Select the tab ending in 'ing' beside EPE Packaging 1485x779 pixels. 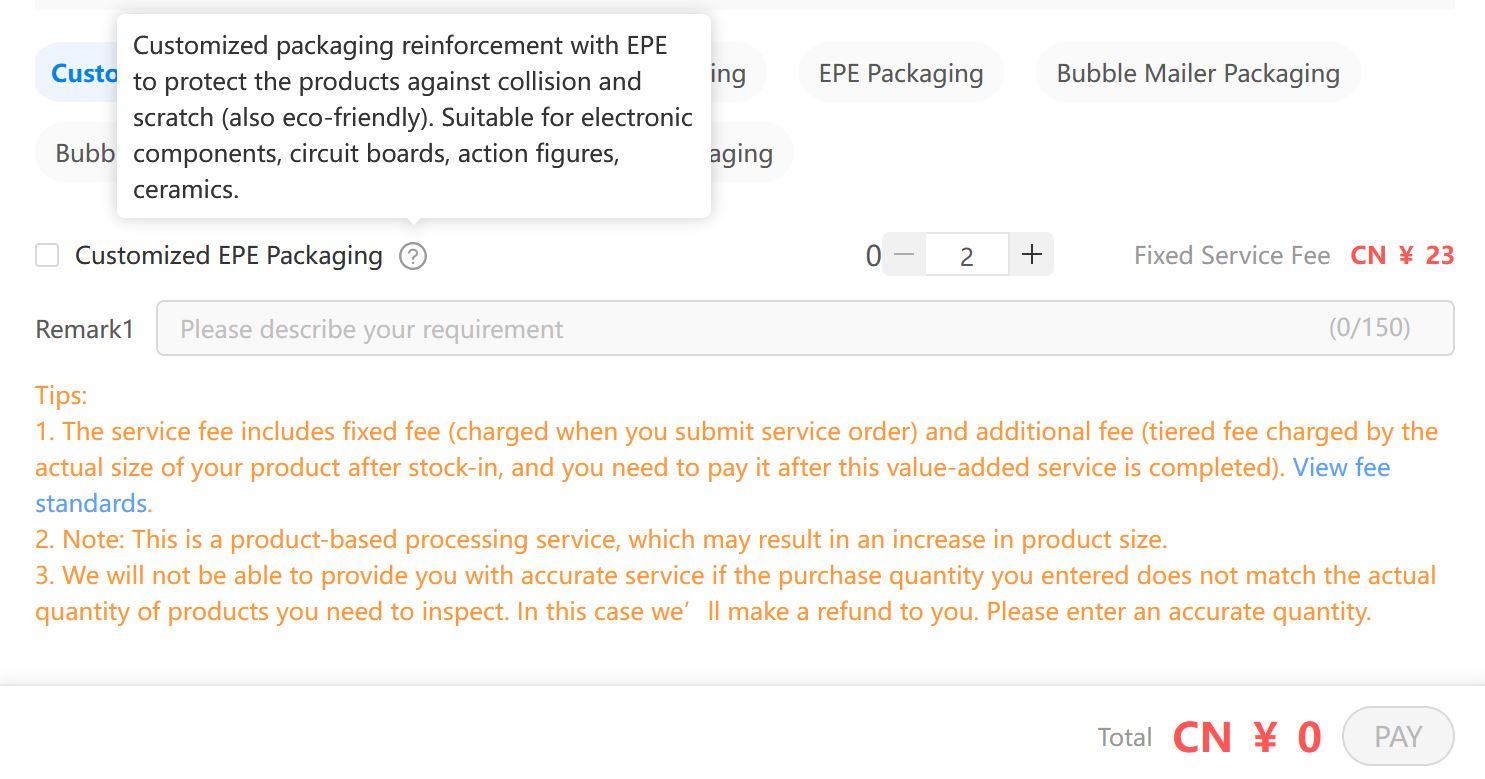click(x=738, y=73)
